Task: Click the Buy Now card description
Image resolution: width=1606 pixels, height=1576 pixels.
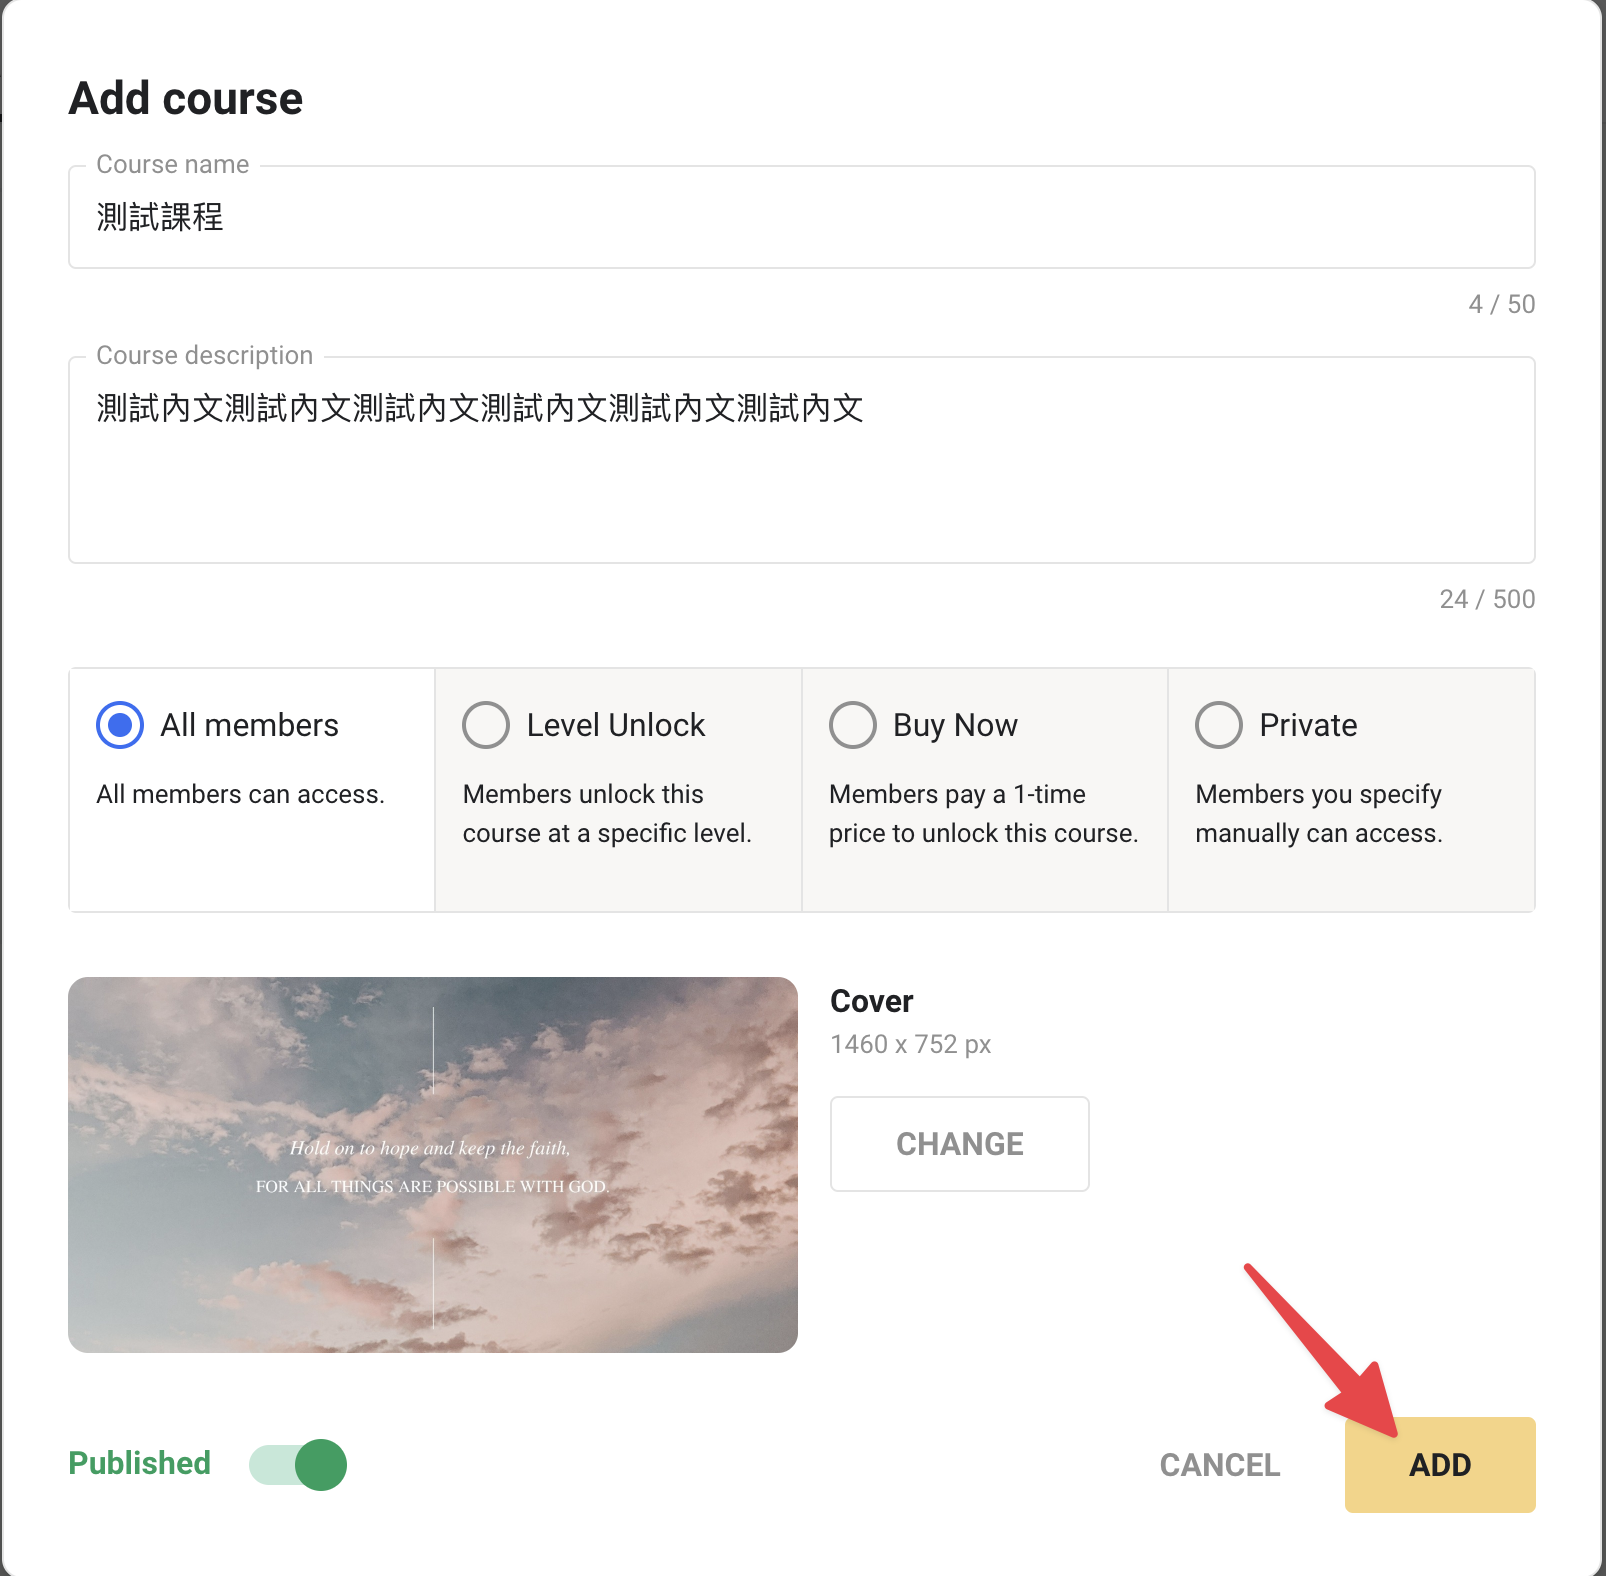Action: coord(984,814)
